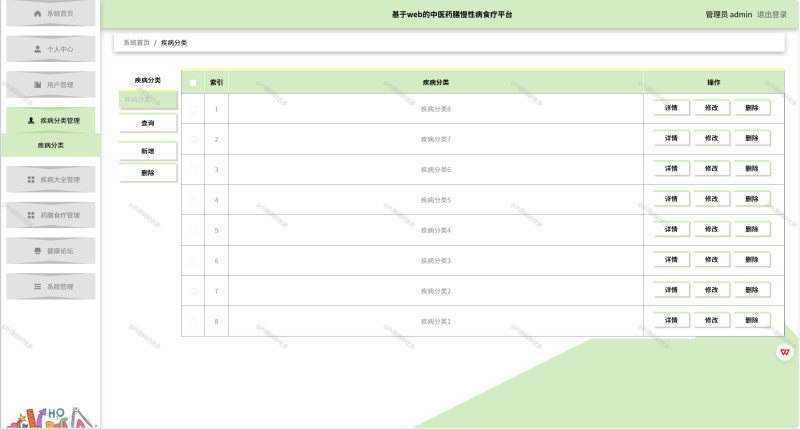Check the checkbox for row 疾病分类3
The width and height of the screenshot is (800, 429).
193,261
